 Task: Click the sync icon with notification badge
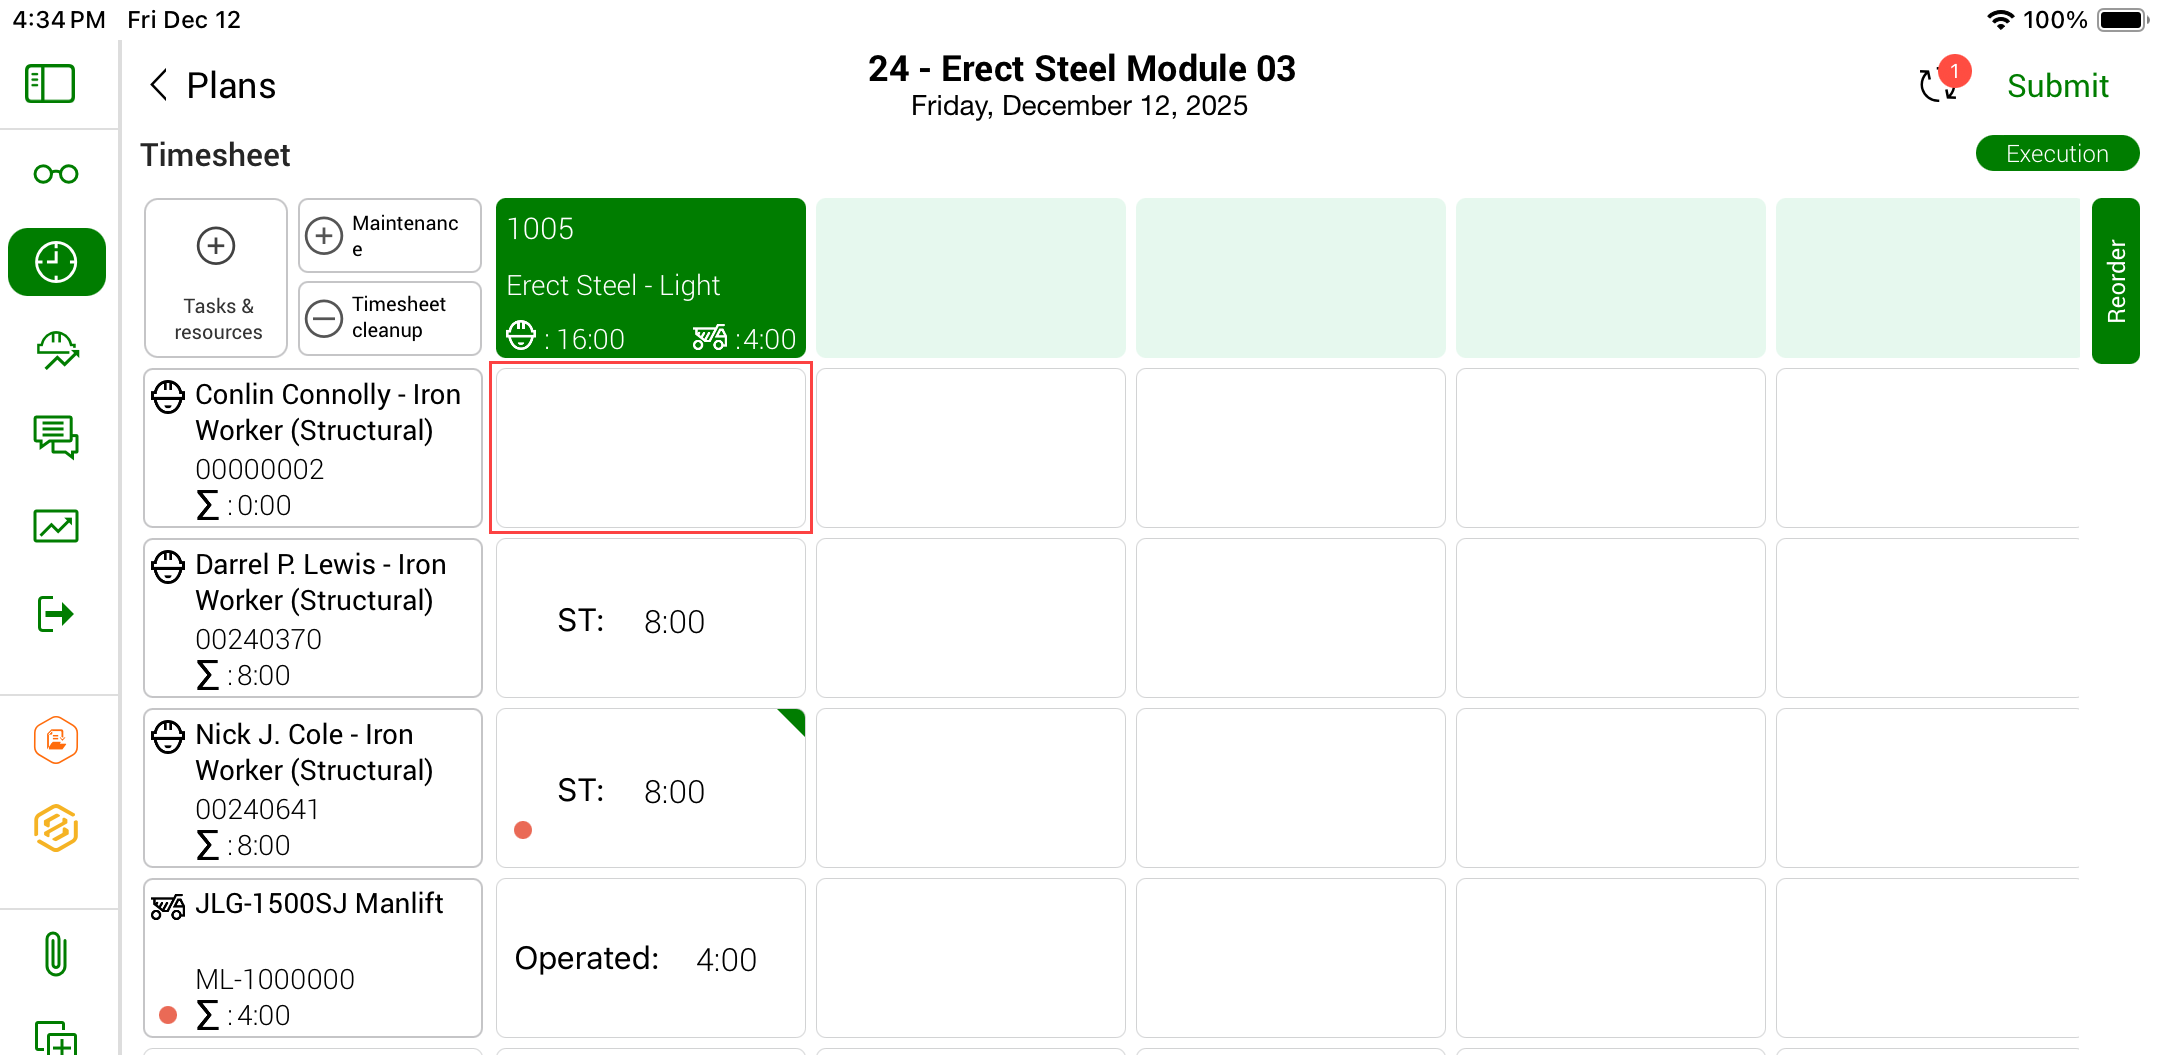[1940, 84]
